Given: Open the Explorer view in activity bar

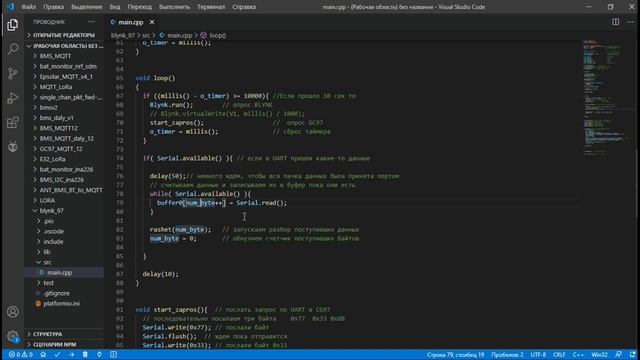Looking at the screenshot, I should point(13,25).
